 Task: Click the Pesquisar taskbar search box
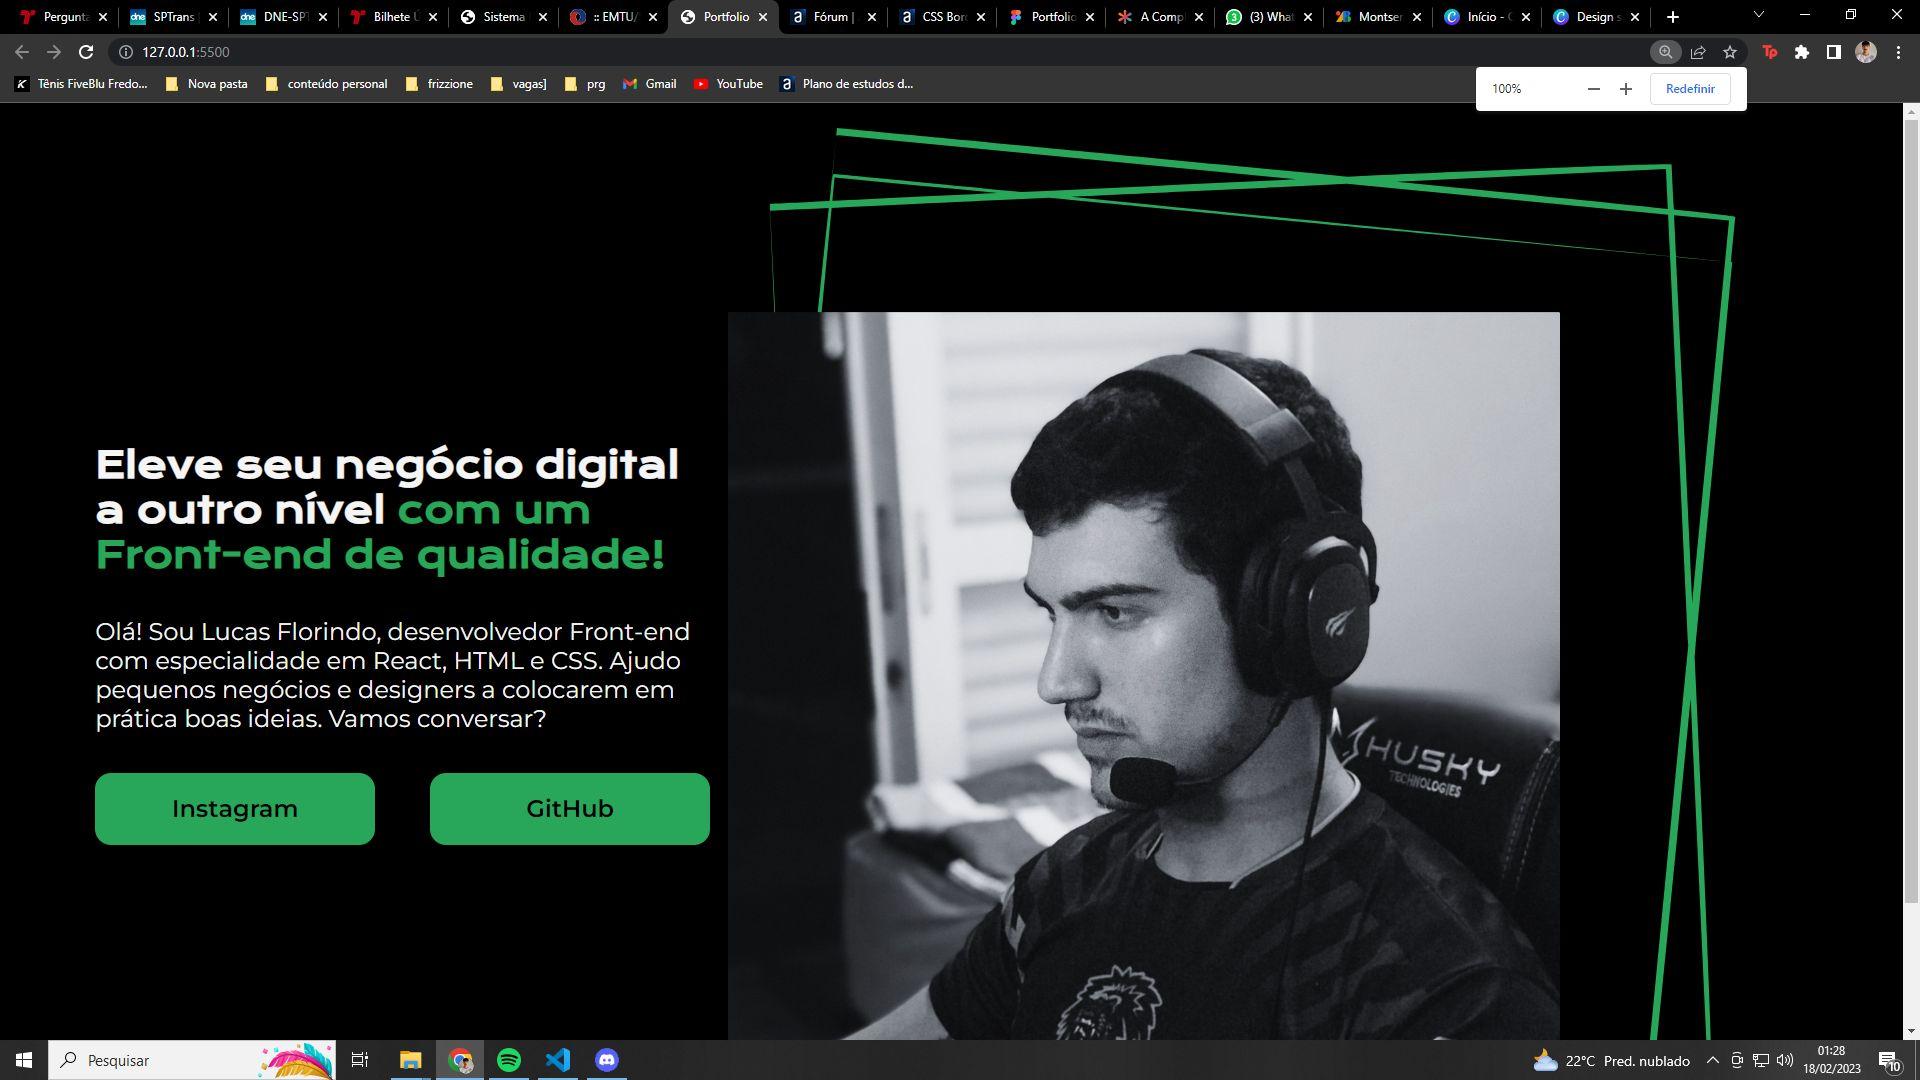(x=192, y=1060)
